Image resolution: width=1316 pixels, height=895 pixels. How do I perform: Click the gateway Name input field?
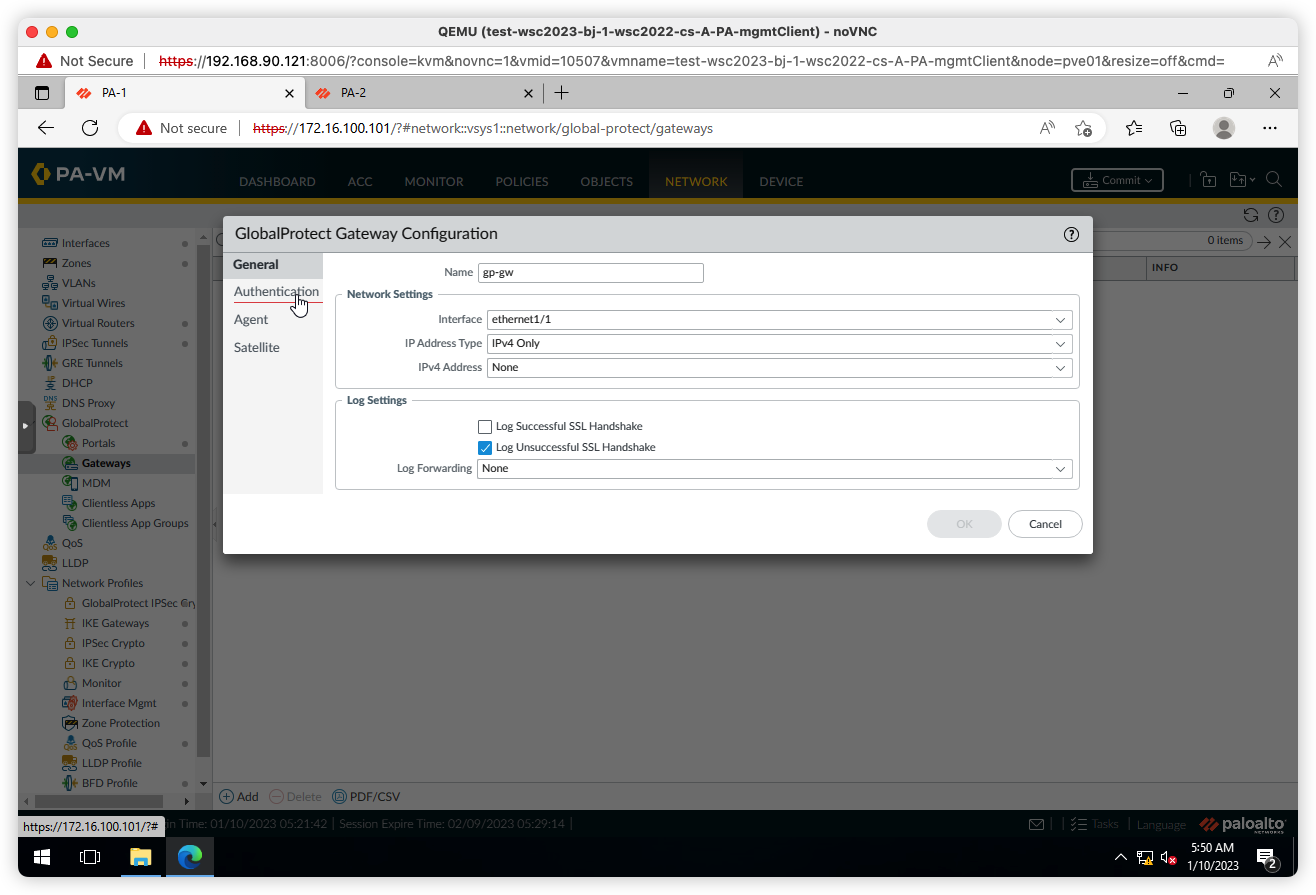pos(590,273)
